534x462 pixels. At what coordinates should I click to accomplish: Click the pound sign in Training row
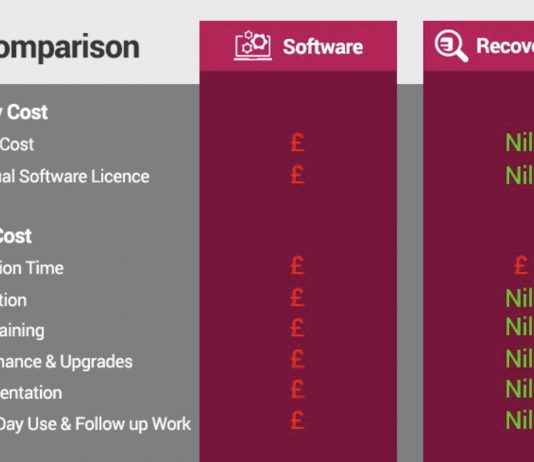click(297, 328)
